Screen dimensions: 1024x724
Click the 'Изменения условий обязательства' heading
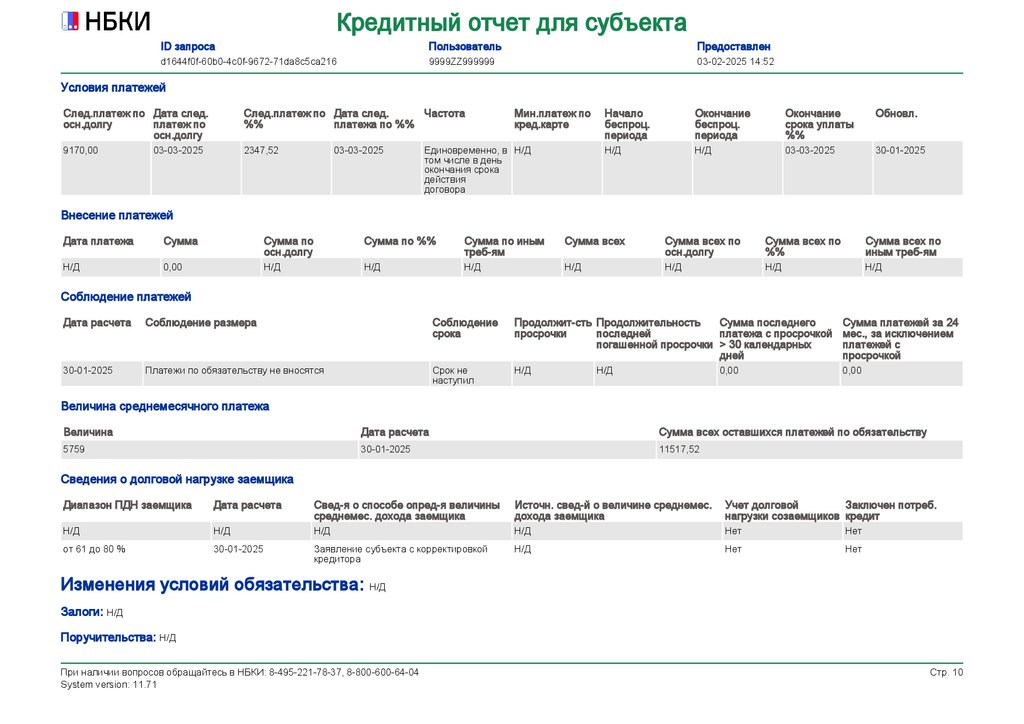click(212, 584)
